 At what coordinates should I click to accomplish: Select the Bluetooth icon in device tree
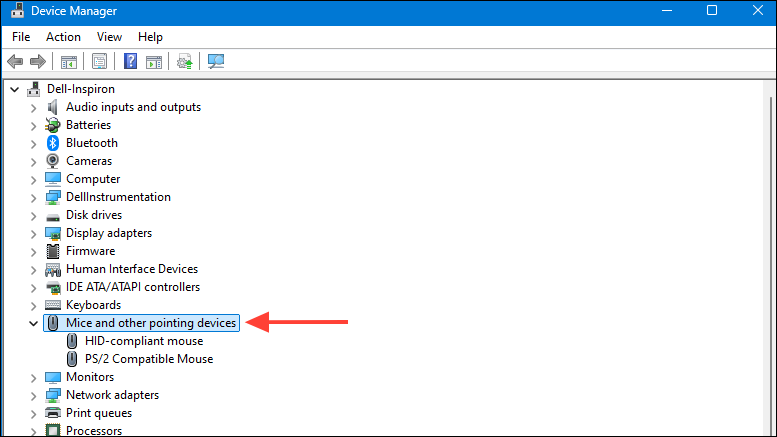53,143
